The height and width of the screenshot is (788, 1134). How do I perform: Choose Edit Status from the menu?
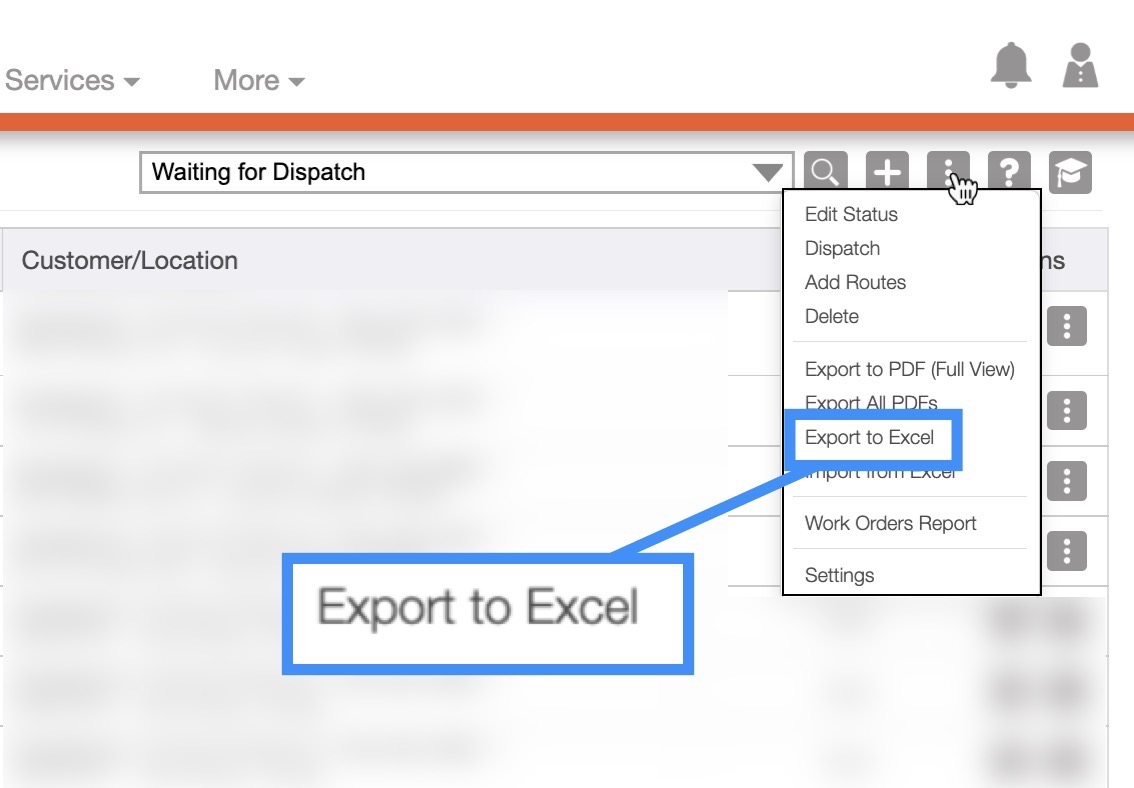pyautogui.click(x=851, y=214)
